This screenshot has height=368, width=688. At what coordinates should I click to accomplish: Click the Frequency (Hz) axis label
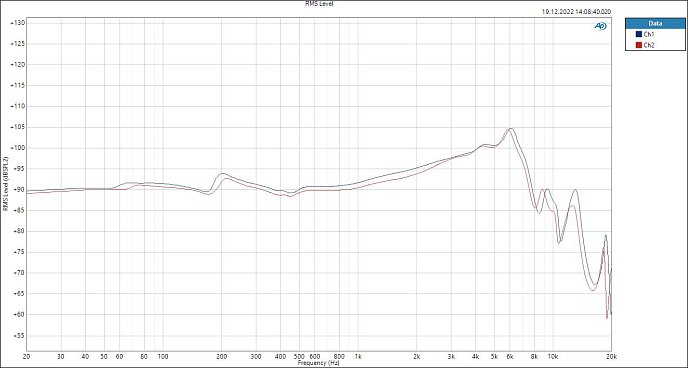point(318,363)
